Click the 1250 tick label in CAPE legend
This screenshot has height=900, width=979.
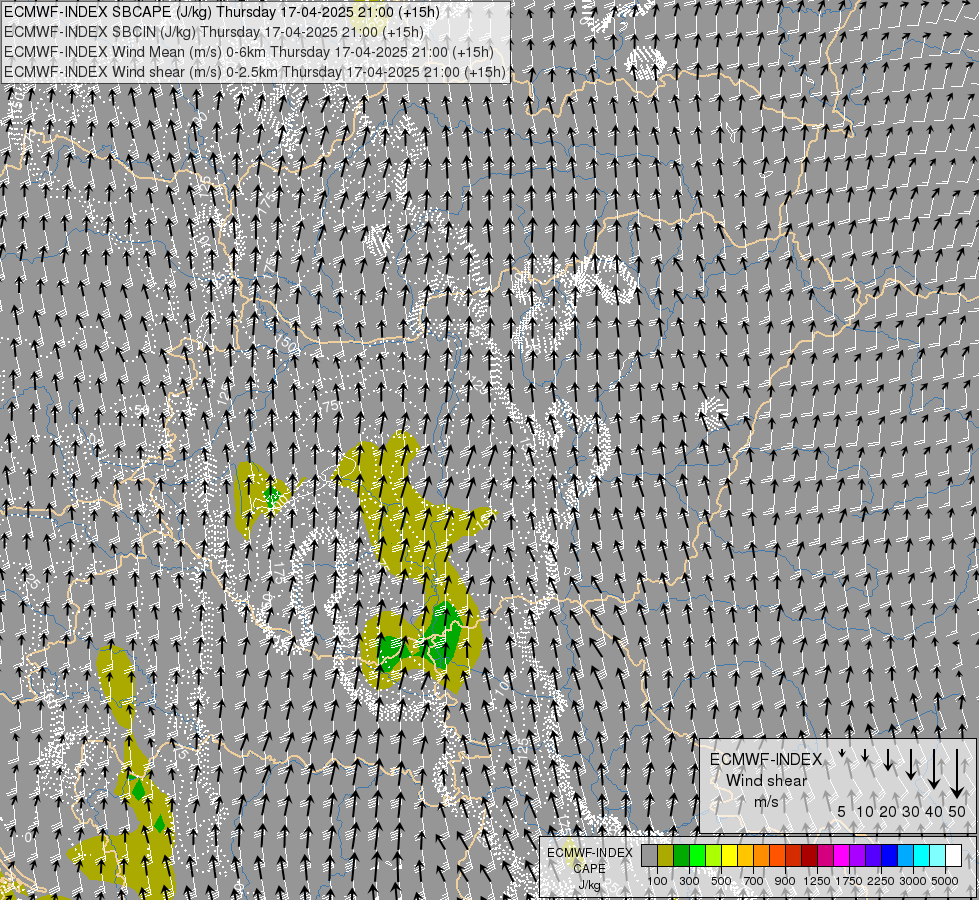click(817, 881)
